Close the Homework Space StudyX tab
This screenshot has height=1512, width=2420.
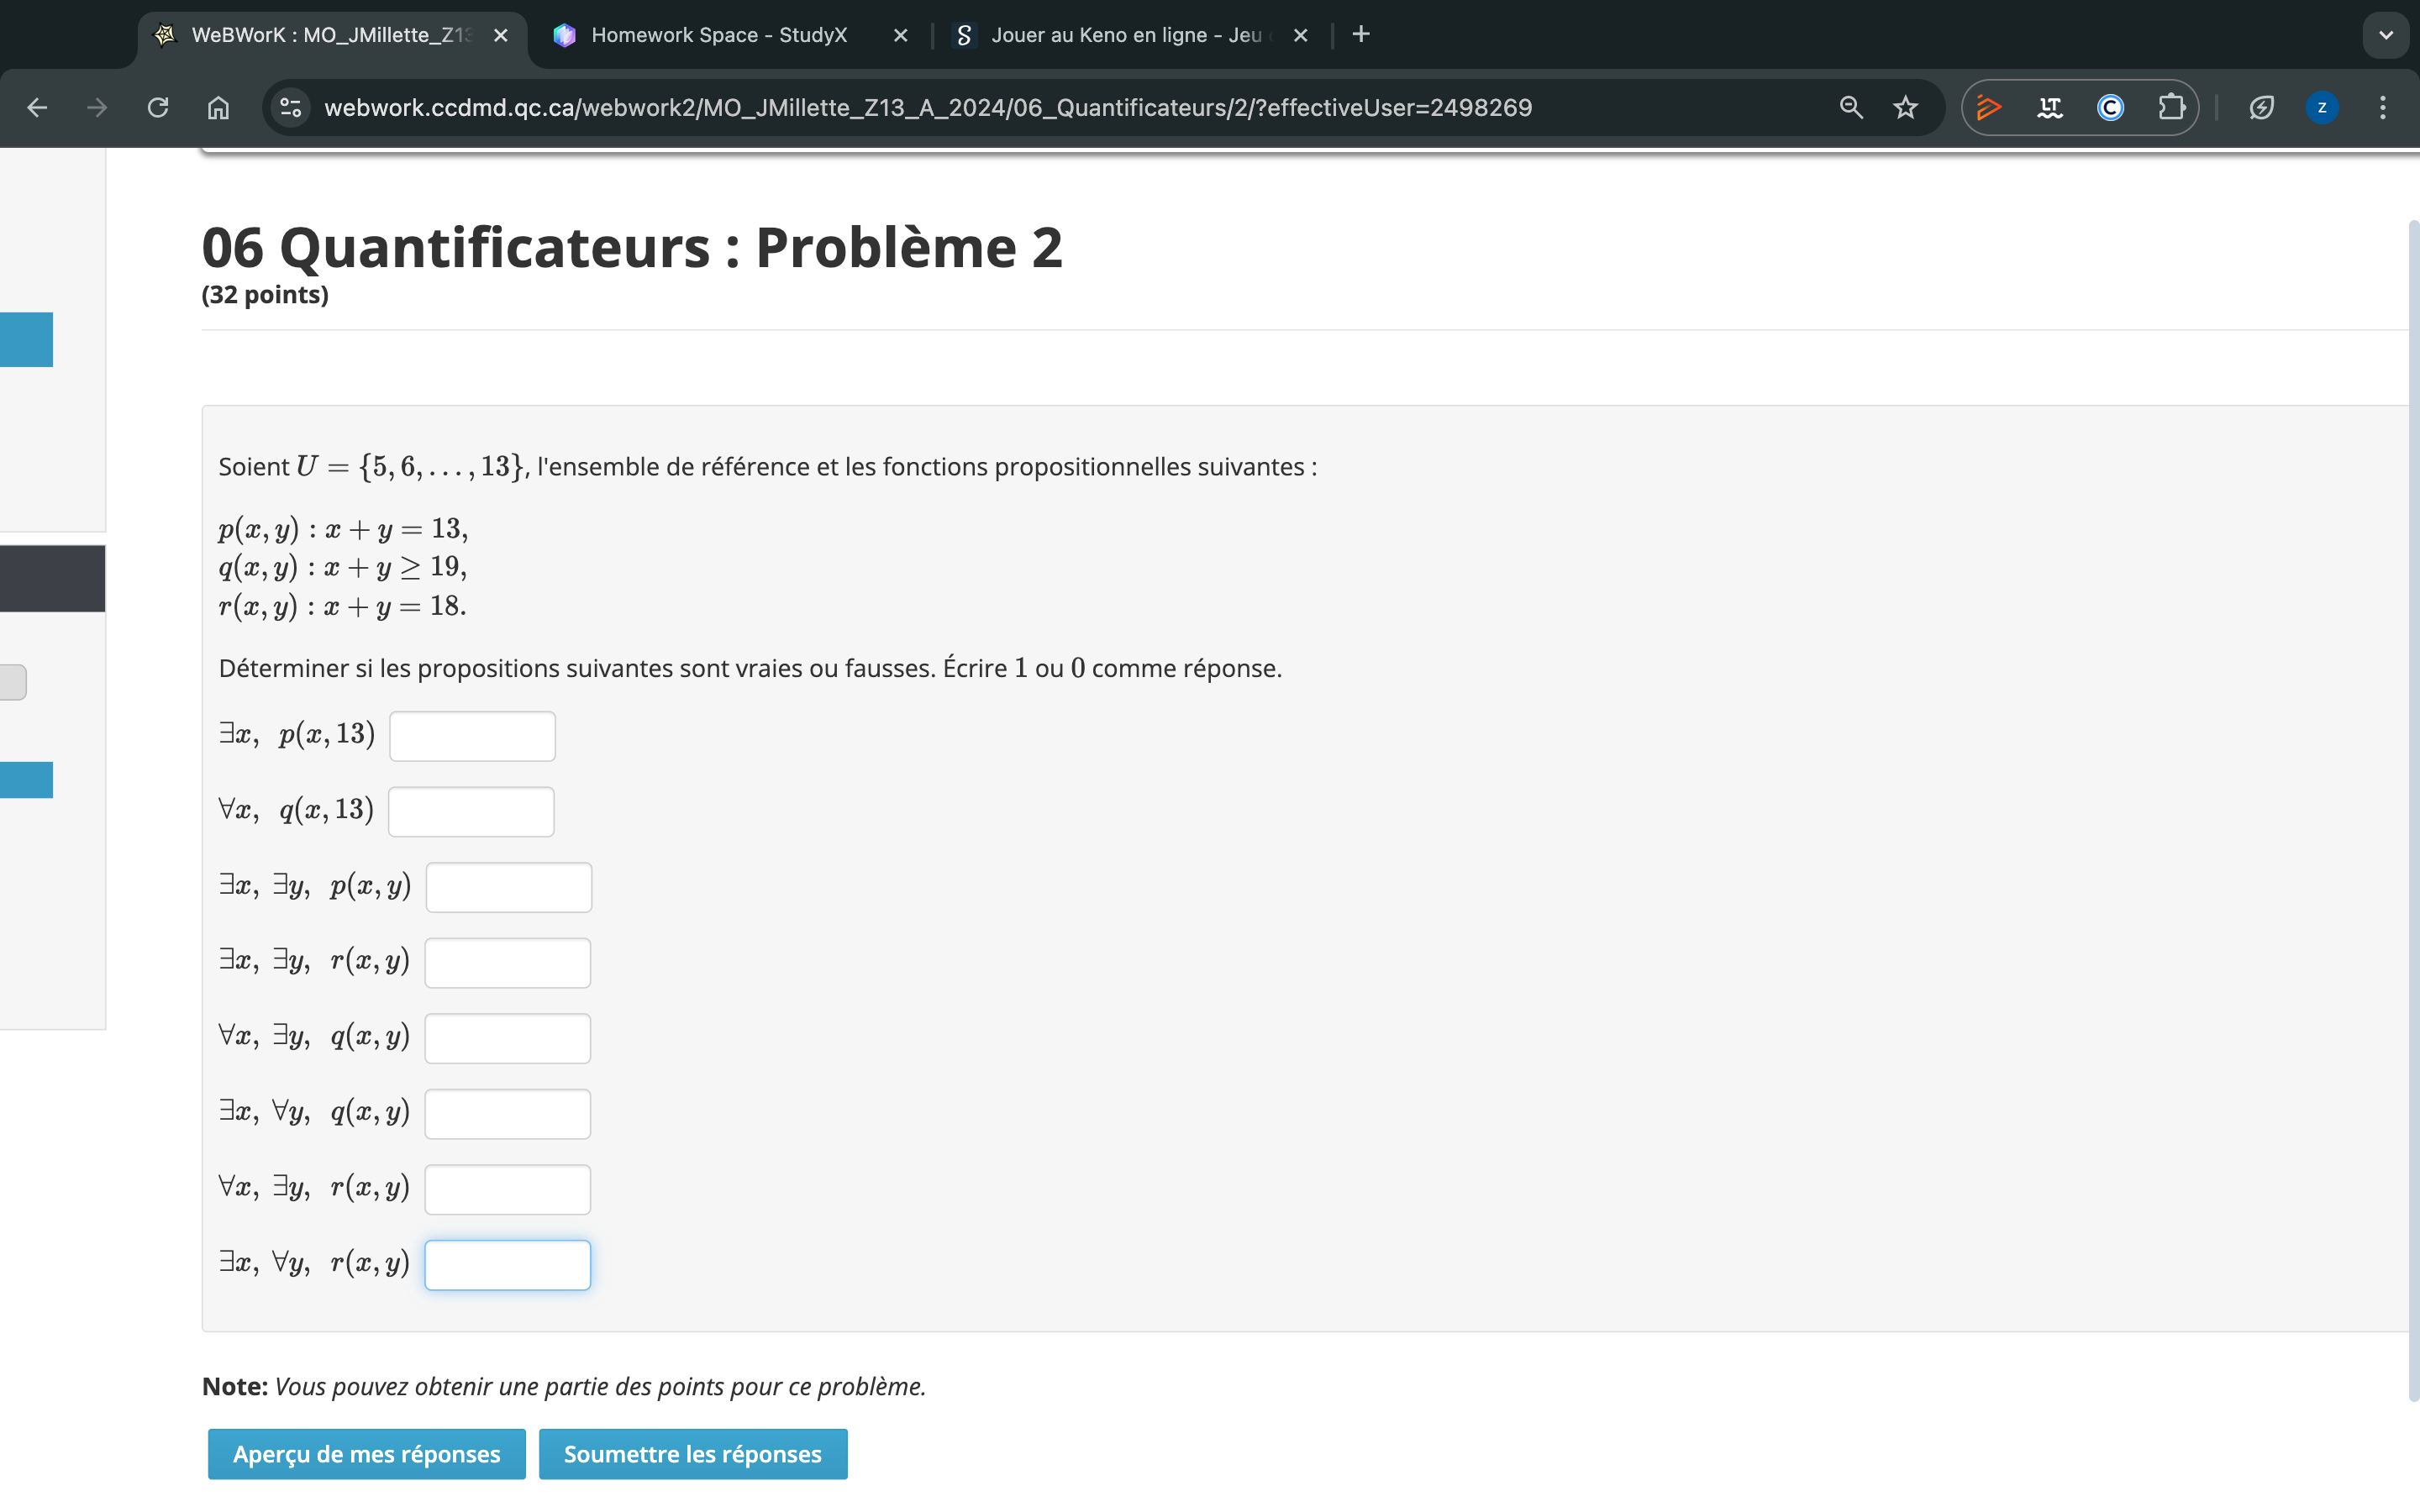tap(900, 35)
